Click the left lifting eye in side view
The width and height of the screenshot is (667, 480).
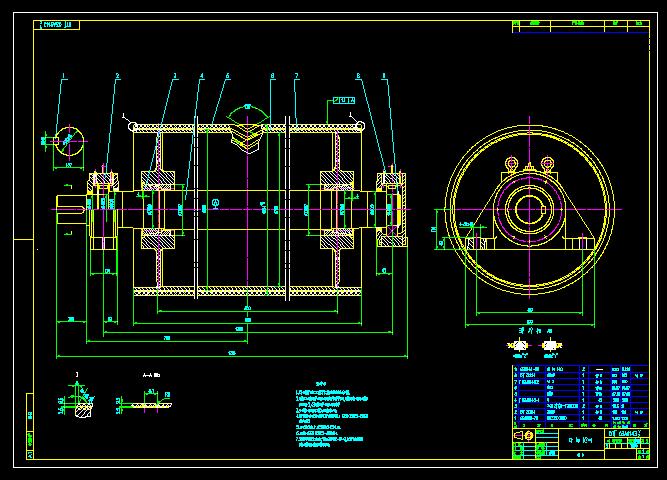pyautogui.click(x=510, y=164)
